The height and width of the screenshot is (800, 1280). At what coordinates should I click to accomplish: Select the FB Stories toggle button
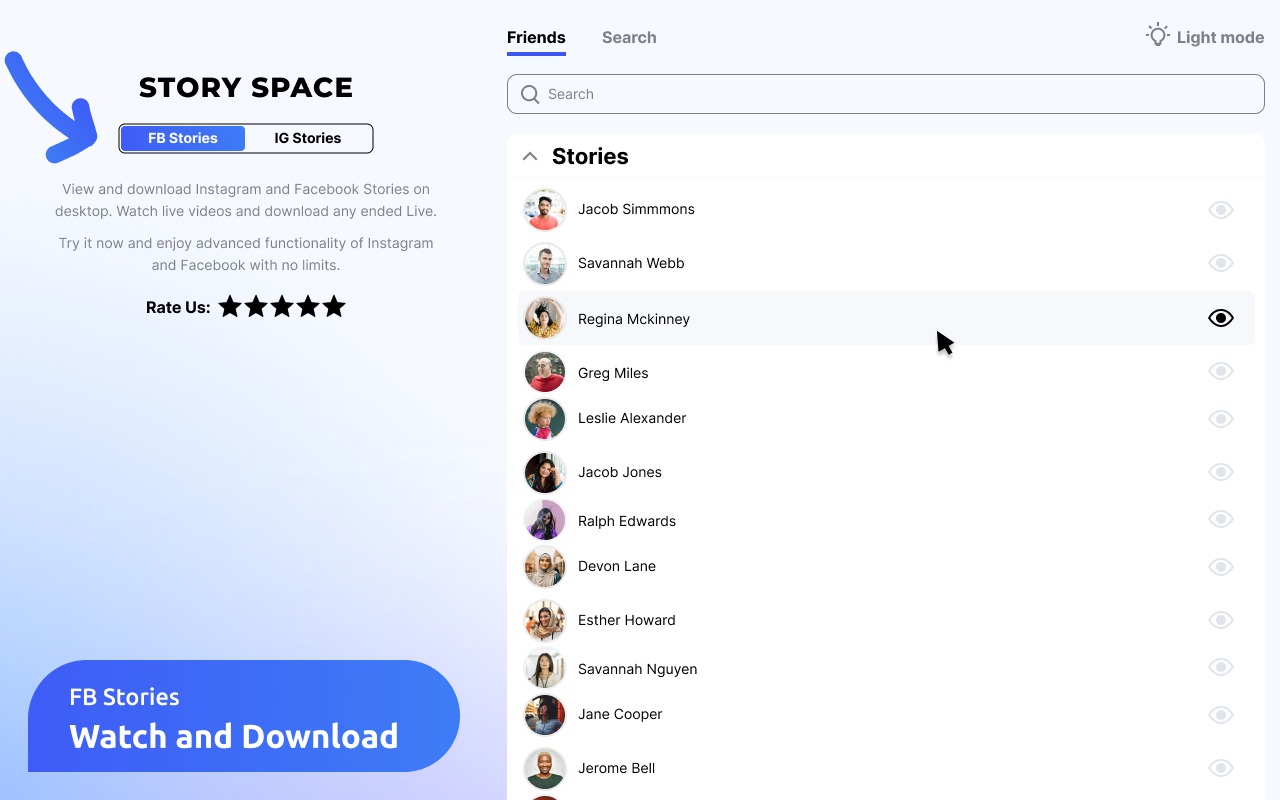(182, 138)
